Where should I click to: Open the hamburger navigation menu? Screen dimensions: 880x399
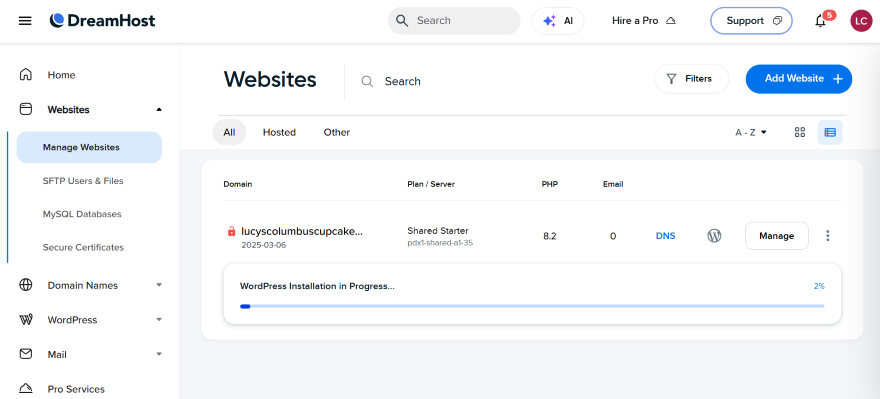(25, 21)
